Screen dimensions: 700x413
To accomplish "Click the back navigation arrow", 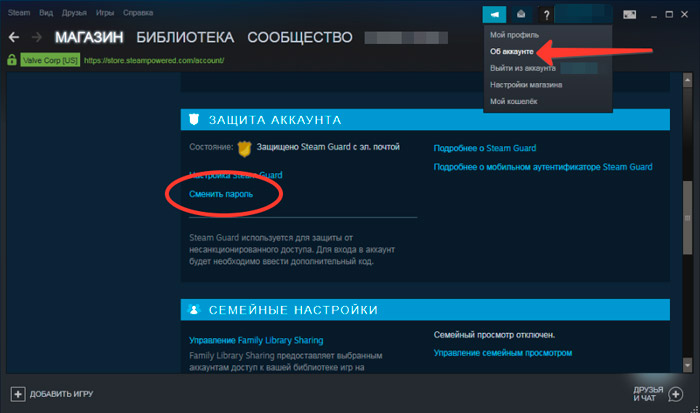I will pos(14,37).
